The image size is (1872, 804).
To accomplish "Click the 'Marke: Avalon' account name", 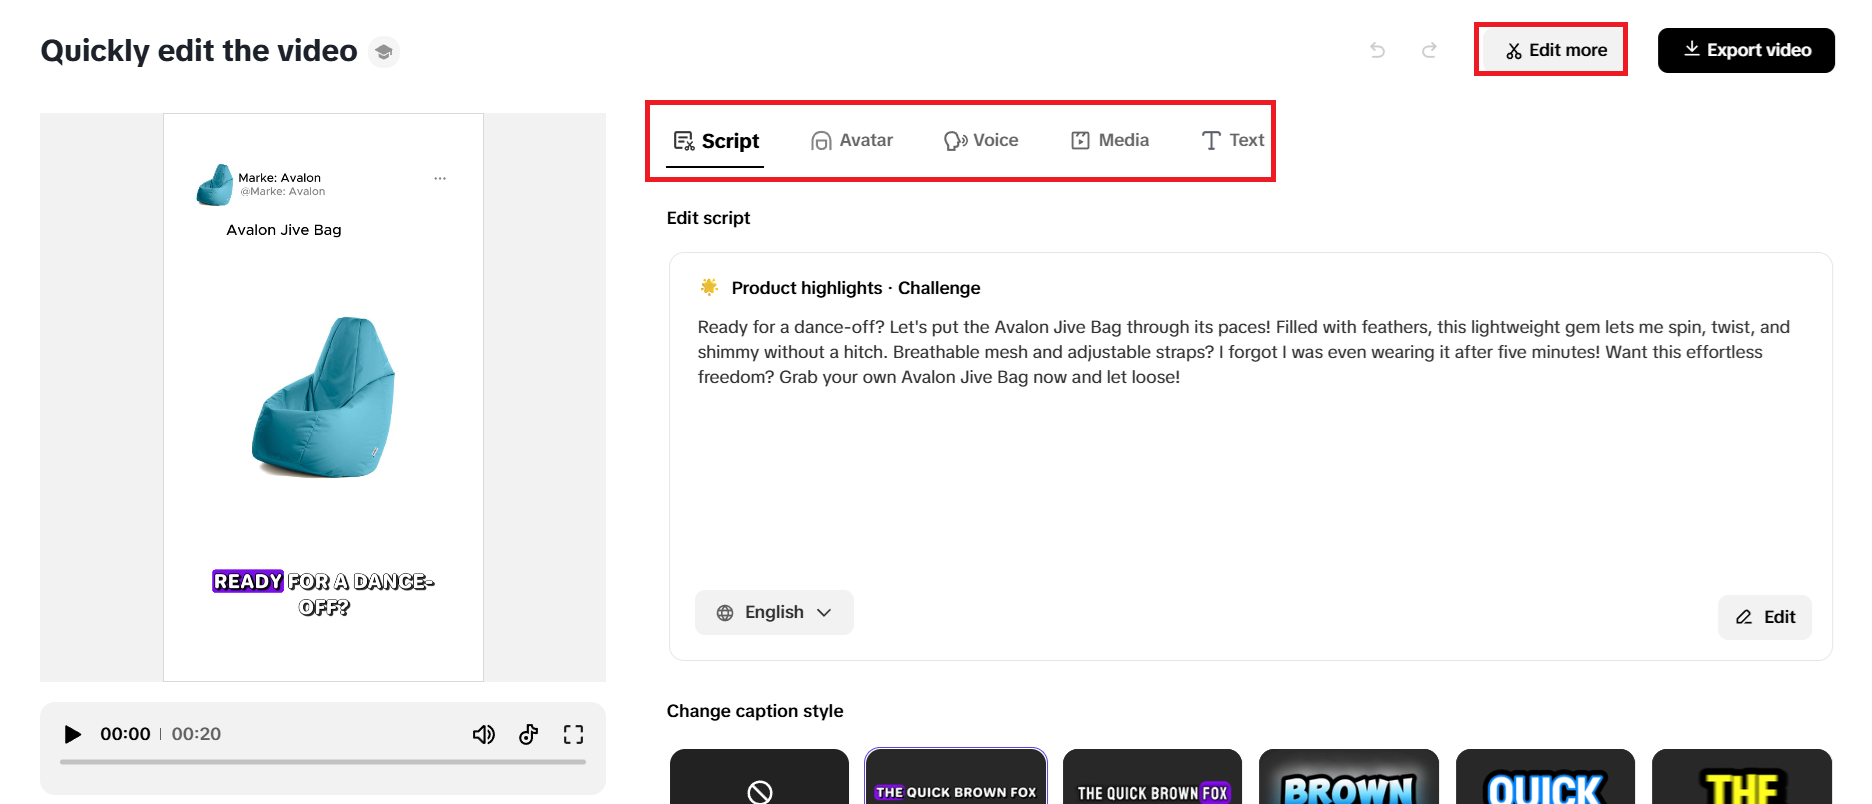I will [x=279, y=178].
